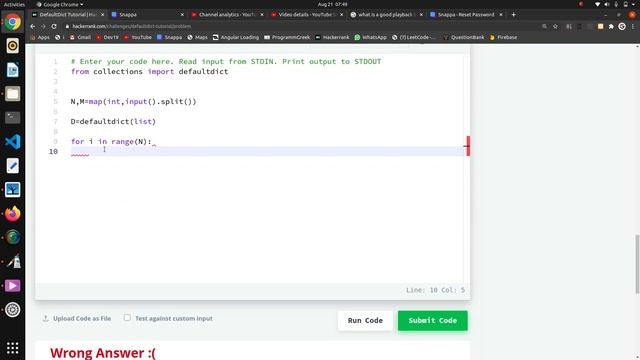Image resolution: width=640 pixels, height=360 pixels.
Task: Open the text editor pencil icon in dock
Action: point(13,166)
